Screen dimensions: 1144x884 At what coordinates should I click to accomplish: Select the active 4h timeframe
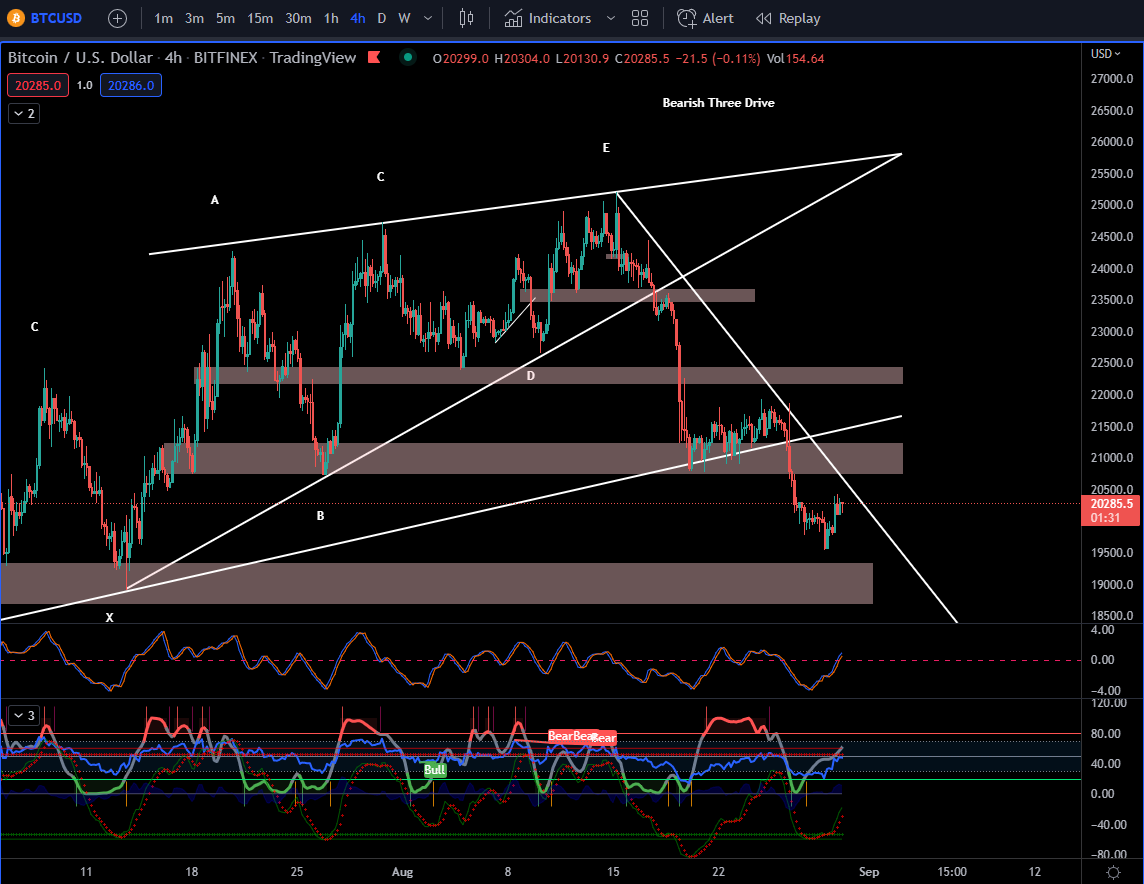pyautogui.click(x=358, y=18)
